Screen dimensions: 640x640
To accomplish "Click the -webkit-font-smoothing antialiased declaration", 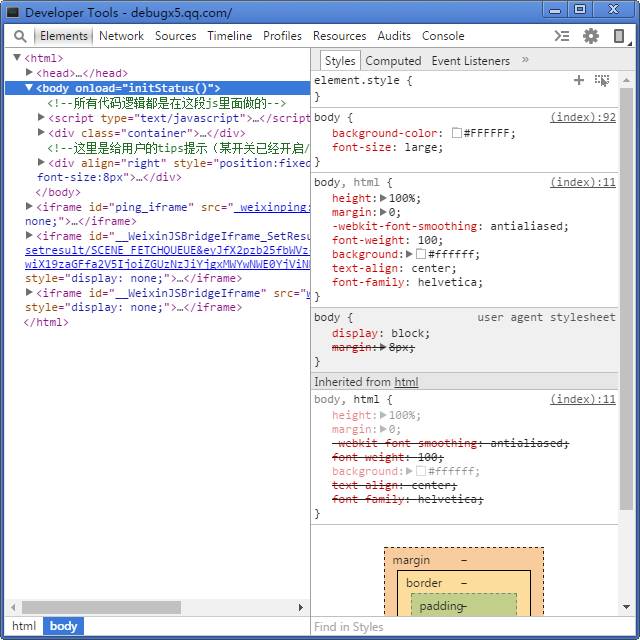I will [x=450, y=226].
